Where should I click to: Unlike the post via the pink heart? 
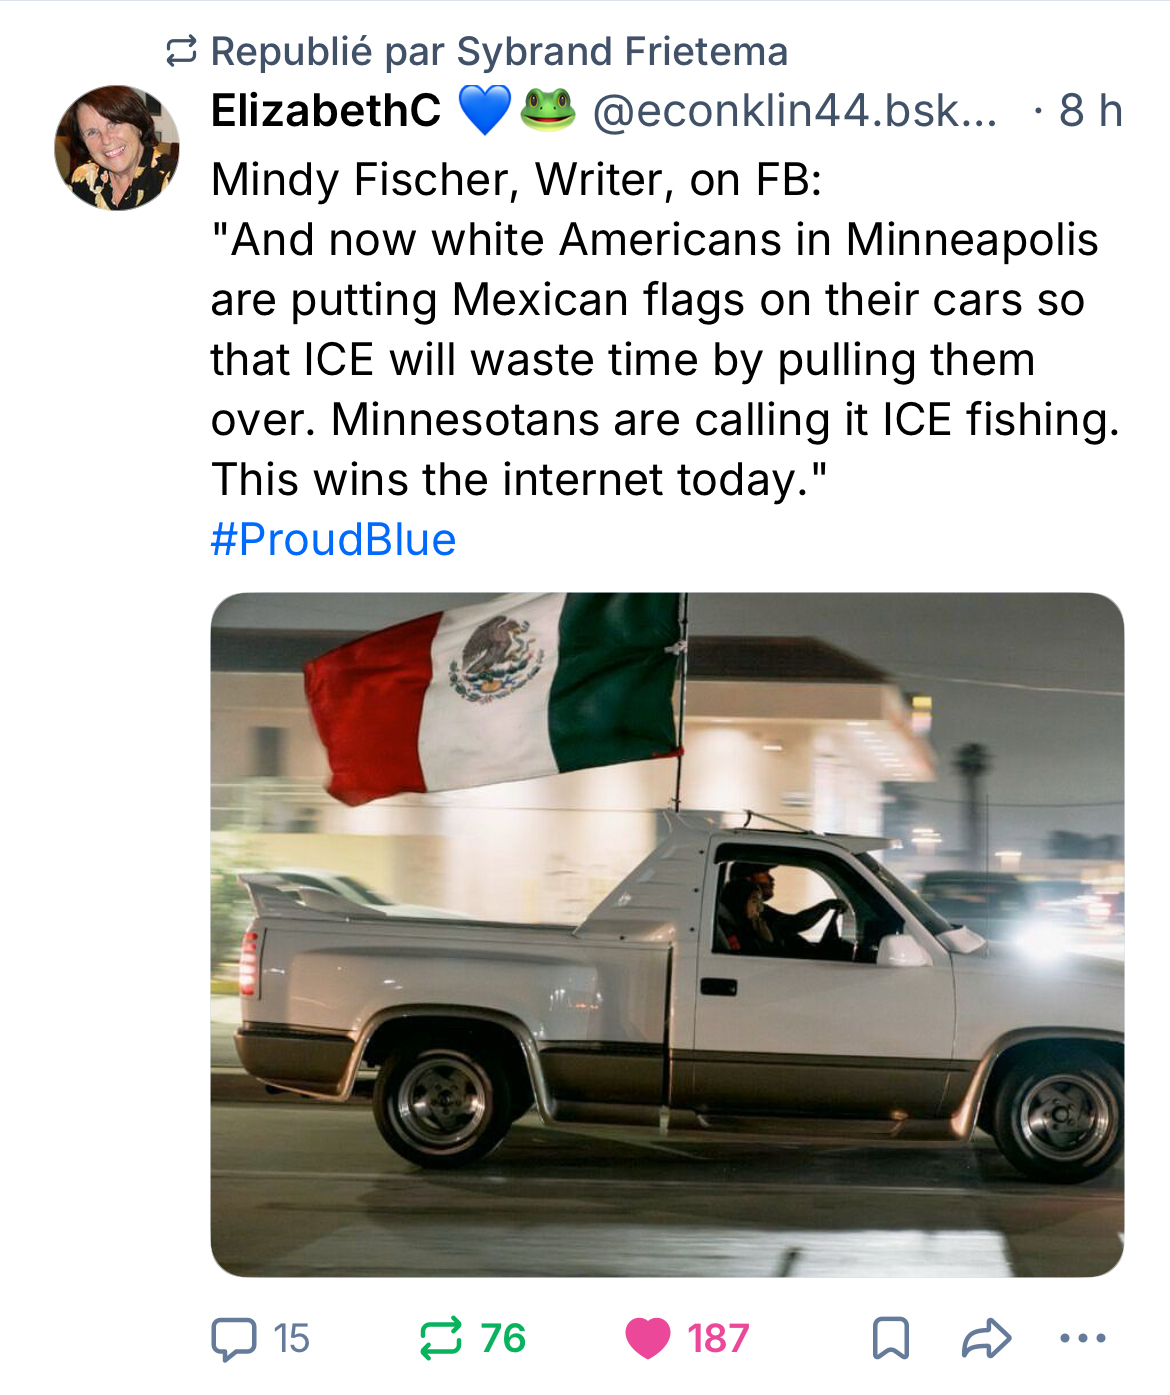click(x=647, y=1338)
